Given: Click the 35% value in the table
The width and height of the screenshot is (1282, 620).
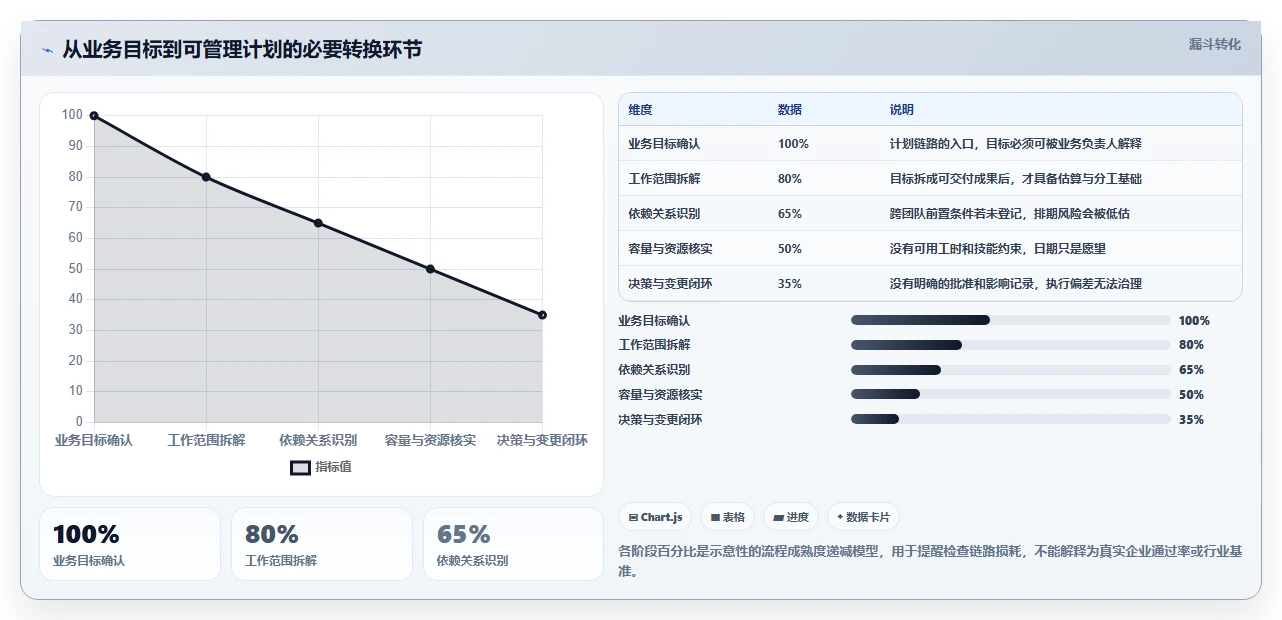Looking at the screenshot, I should [x=790, y=284].
